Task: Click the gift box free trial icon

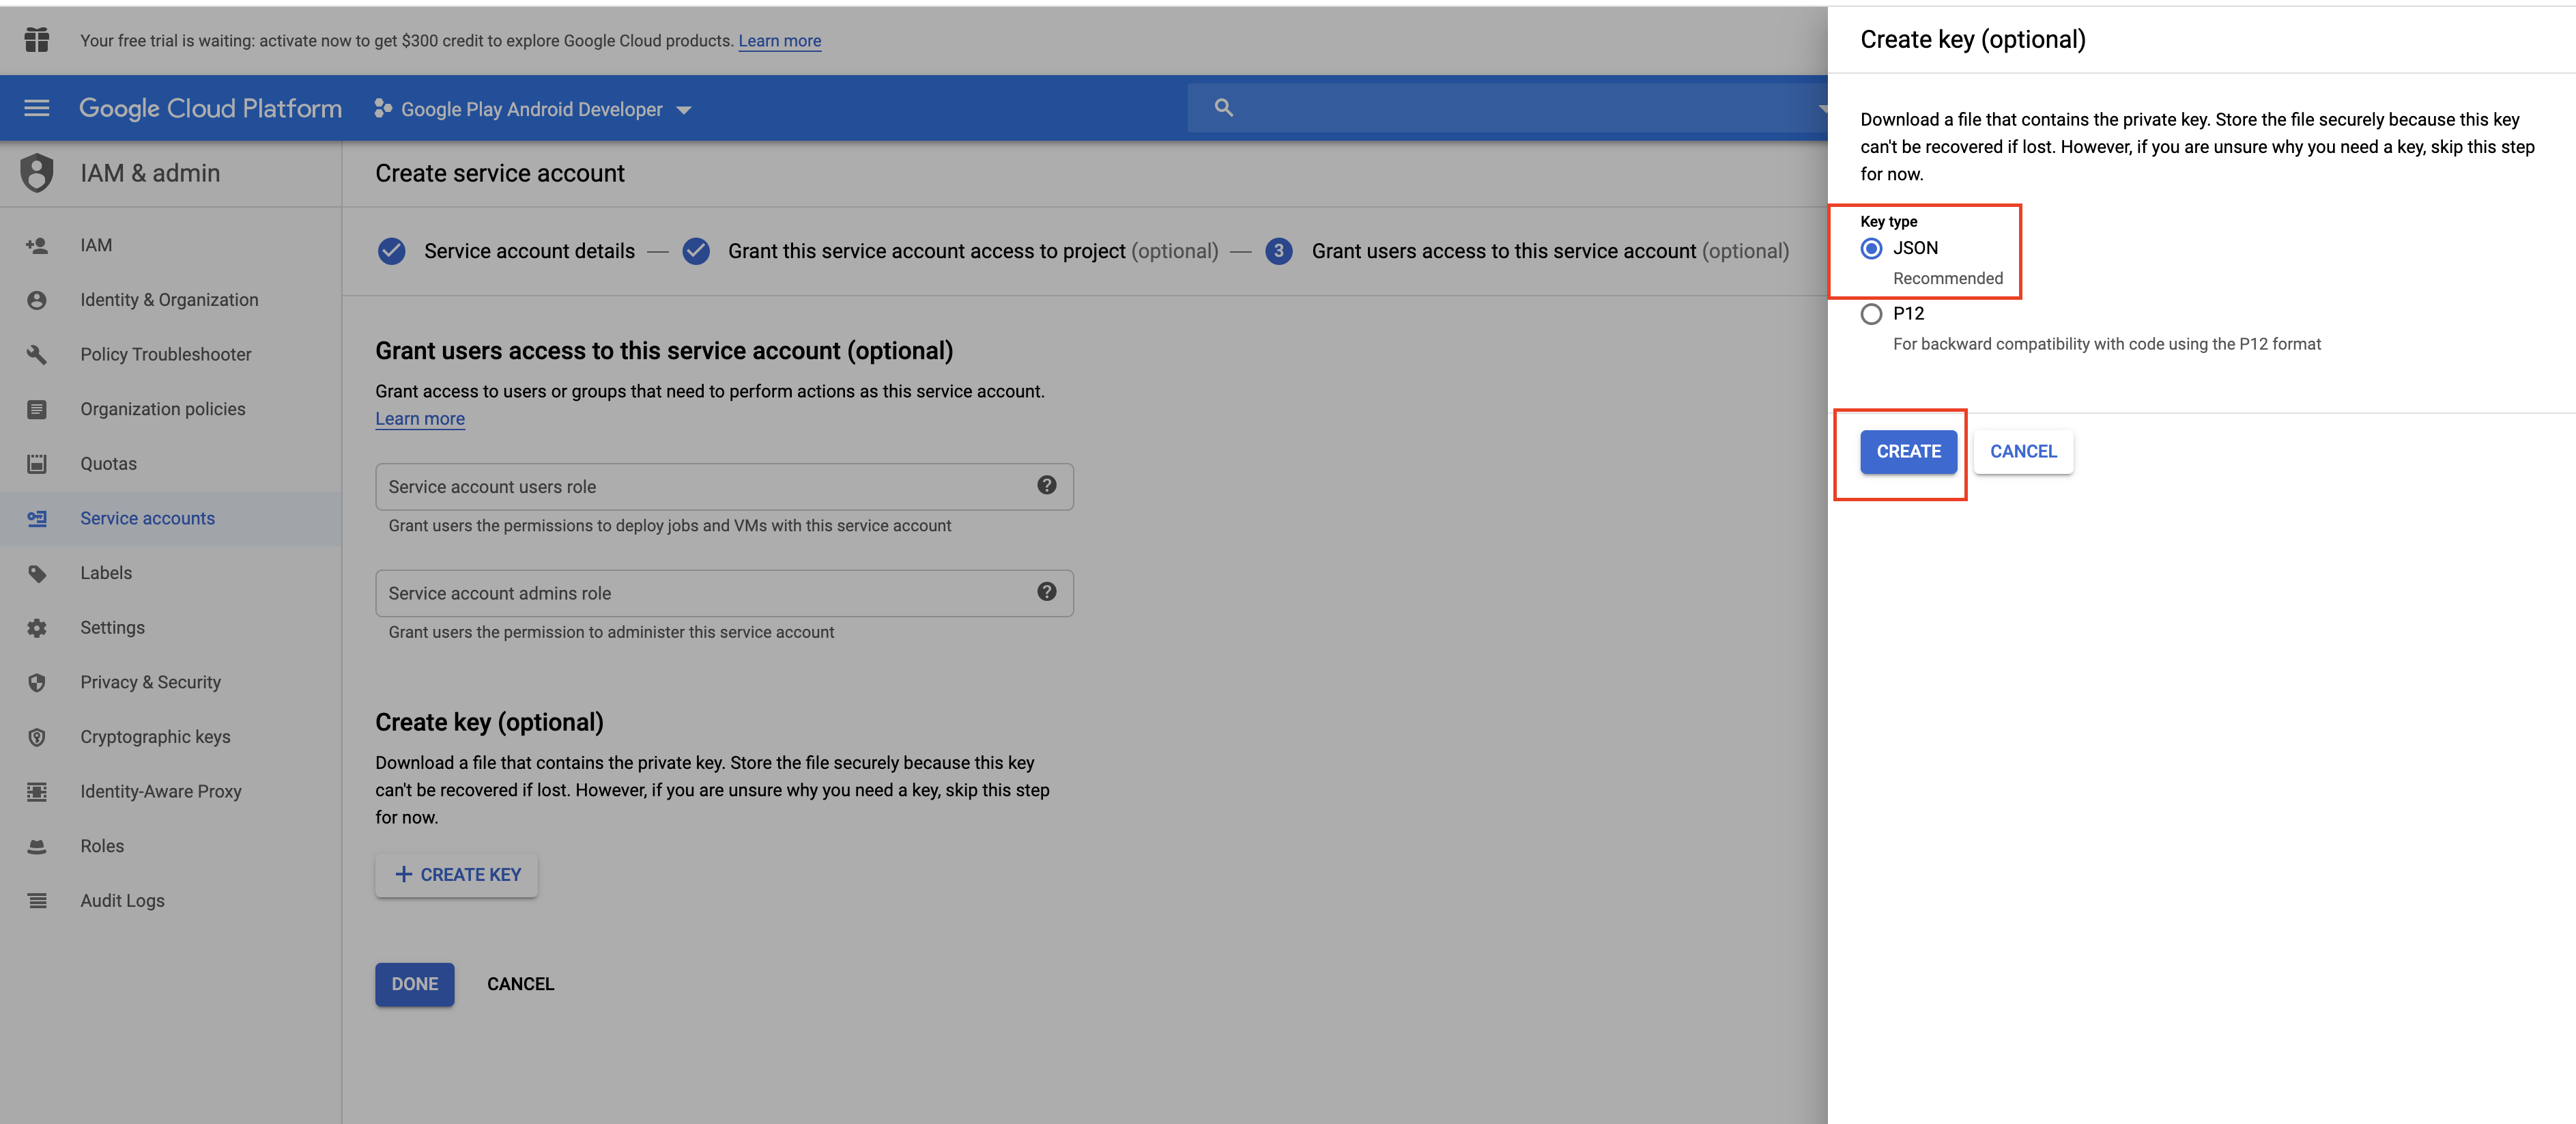Action: 37,40
